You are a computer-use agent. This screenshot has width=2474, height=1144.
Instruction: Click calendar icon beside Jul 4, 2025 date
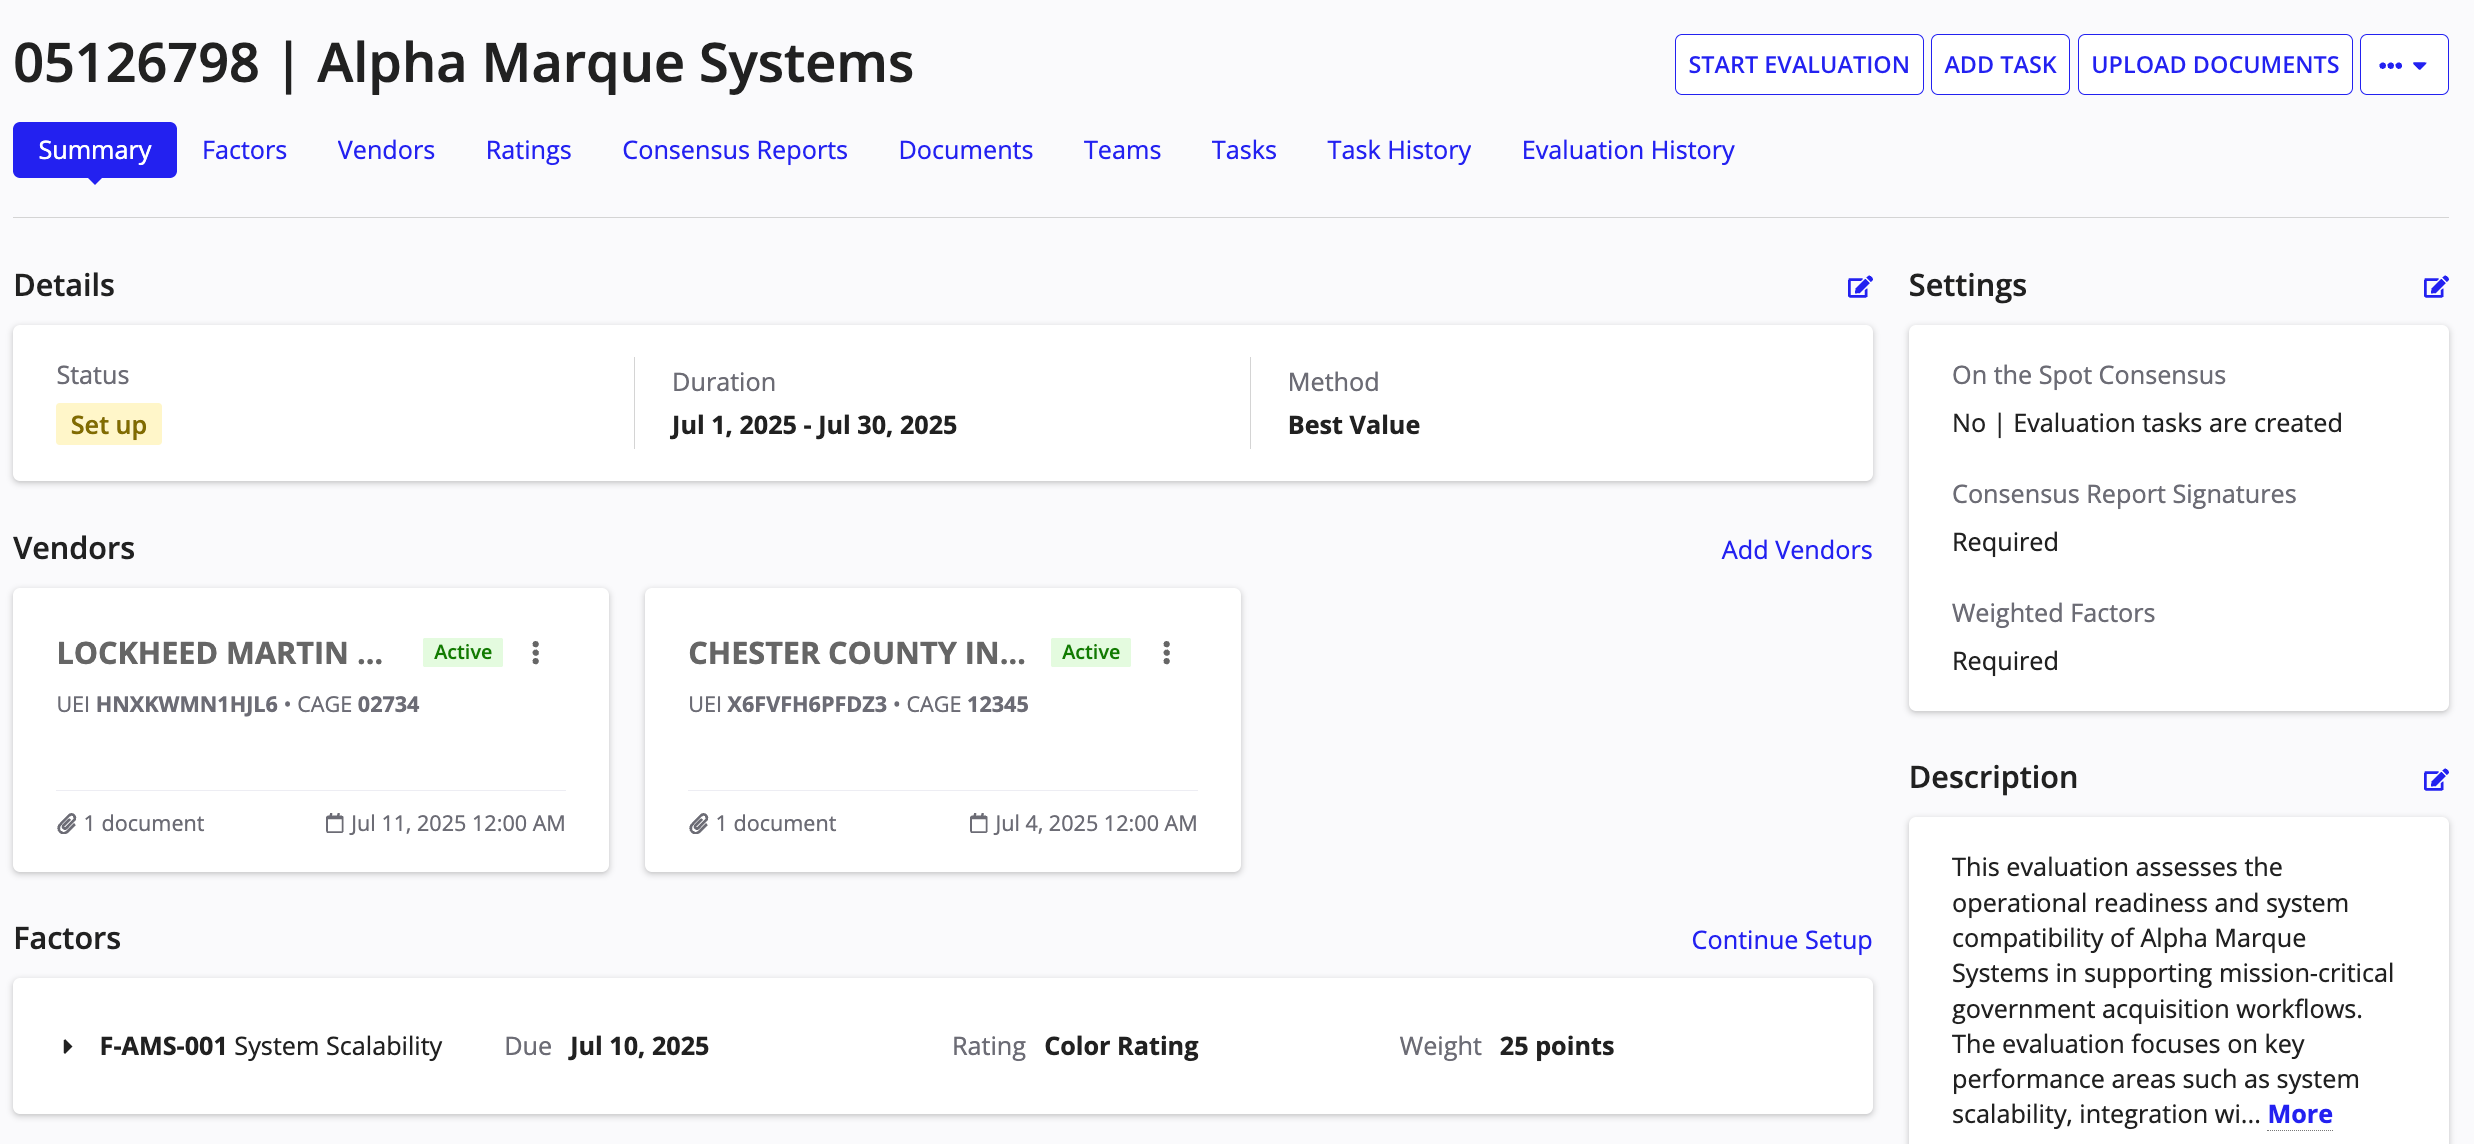click(x=979, y=823)
